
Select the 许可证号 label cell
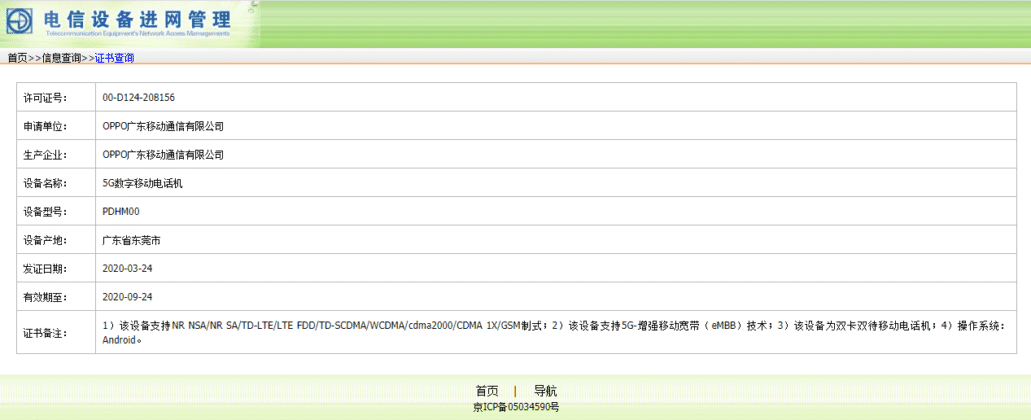(56, 97)
